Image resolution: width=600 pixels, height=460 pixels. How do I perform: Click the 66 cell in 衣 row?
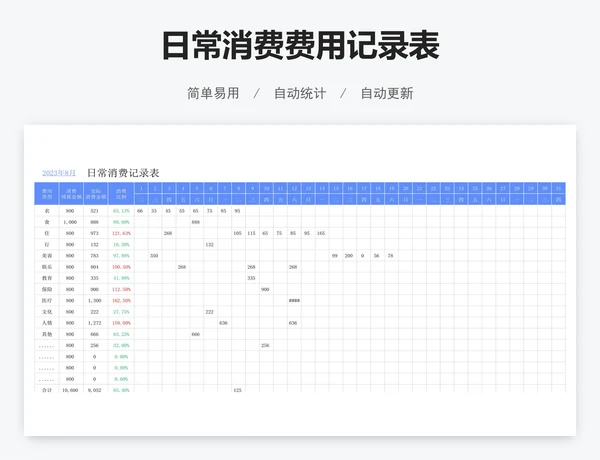pos(140,211)
